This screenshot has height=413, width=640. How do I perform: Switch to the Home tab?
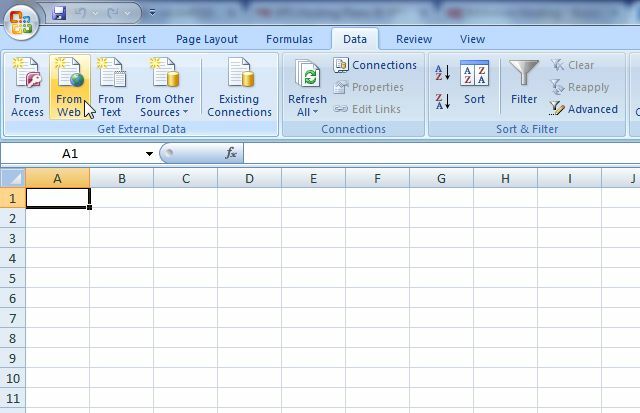click(x=74, y=39)
